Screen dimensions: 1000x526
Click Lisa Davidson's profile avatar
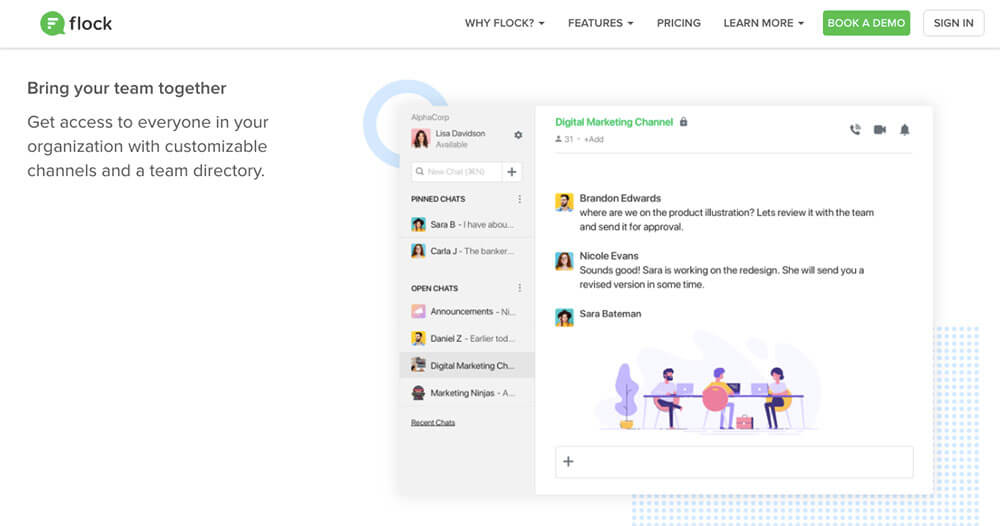point(420,138)
